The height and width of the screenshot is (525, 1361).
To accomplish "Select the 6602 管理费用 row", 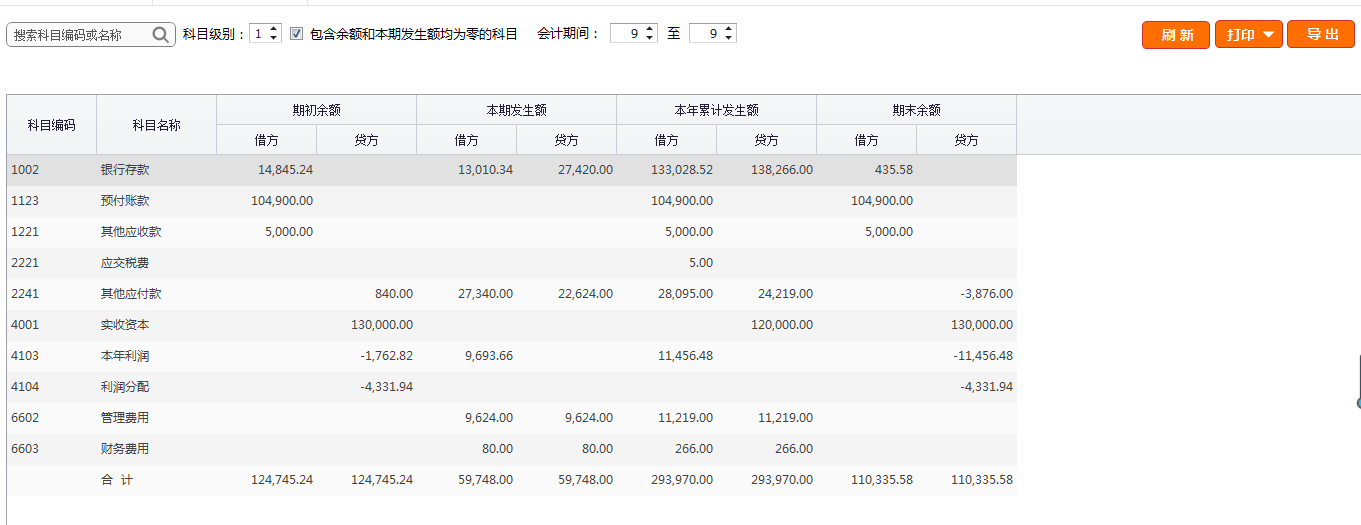I will 125,418.
